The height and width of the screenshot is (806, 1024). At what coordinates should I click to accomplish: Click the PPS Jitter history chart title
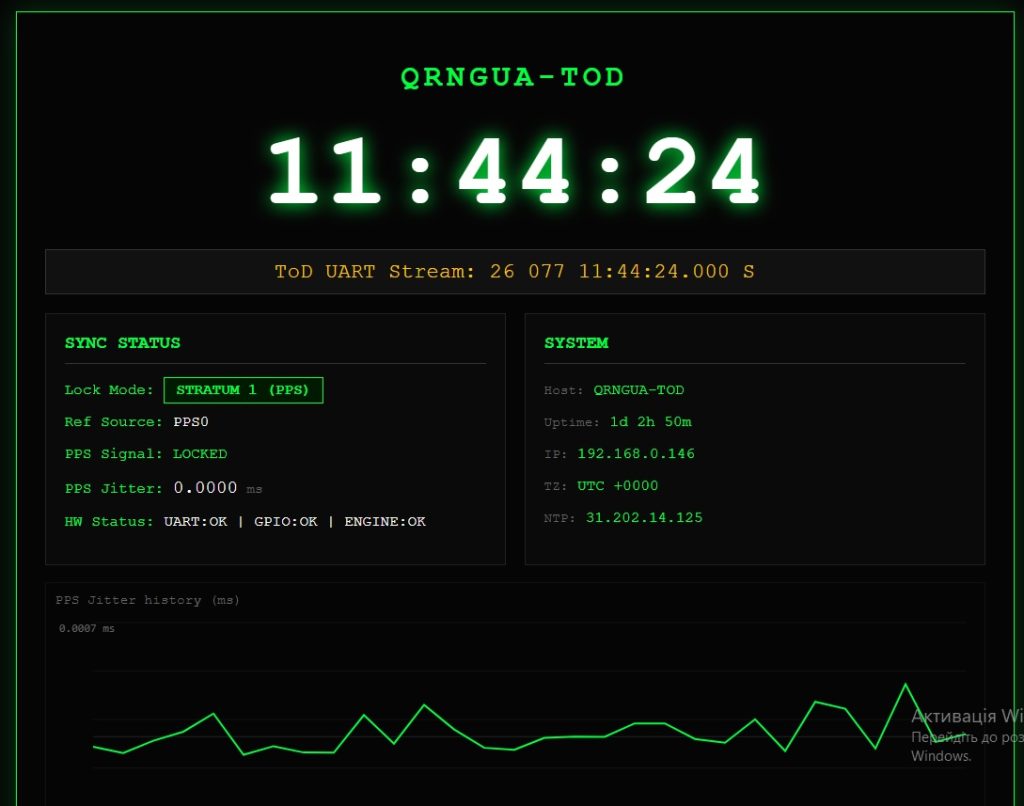pyautogui.click(x=148, y=600)
